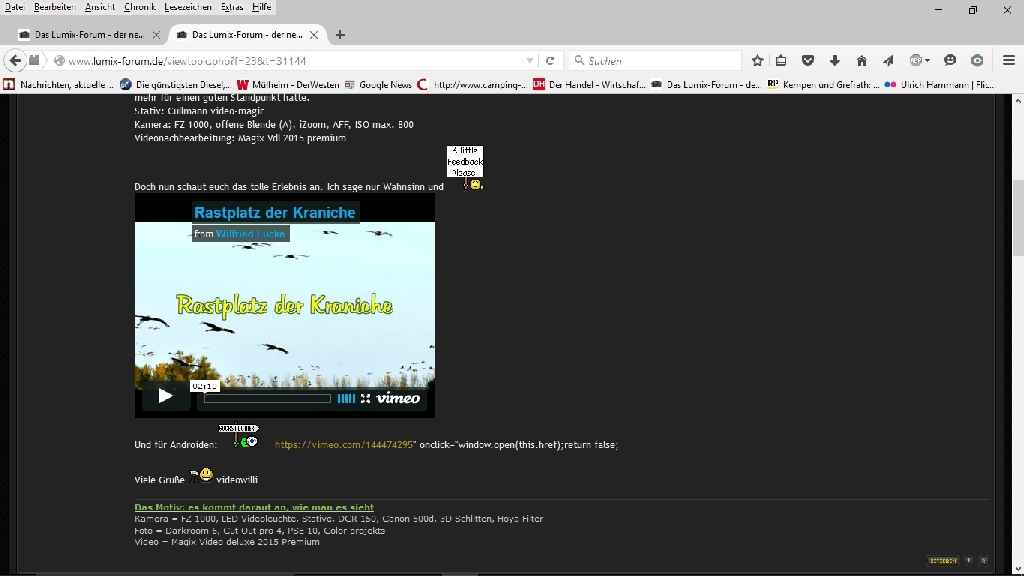Close the first Lumix-Forum tab
The image size is (1024, 576).
[156, 35]
